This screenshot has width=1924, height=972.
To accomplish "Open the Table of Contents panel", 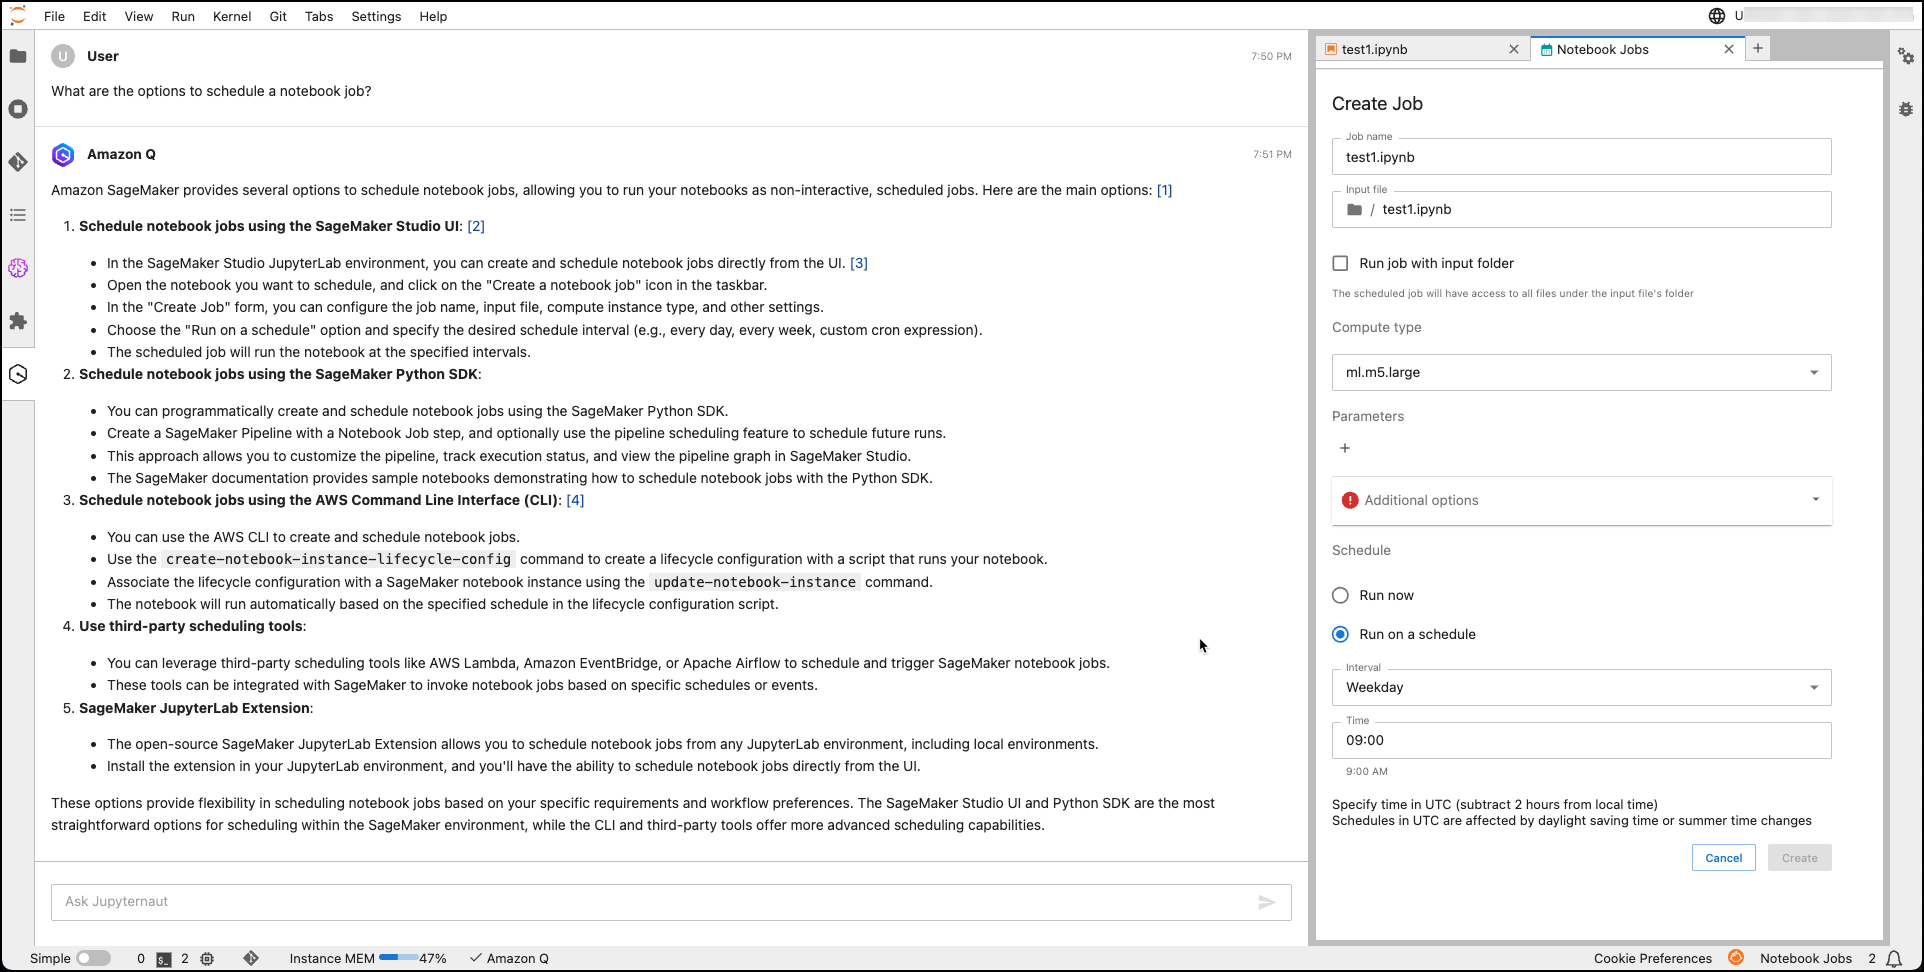I will click(18, 215).
